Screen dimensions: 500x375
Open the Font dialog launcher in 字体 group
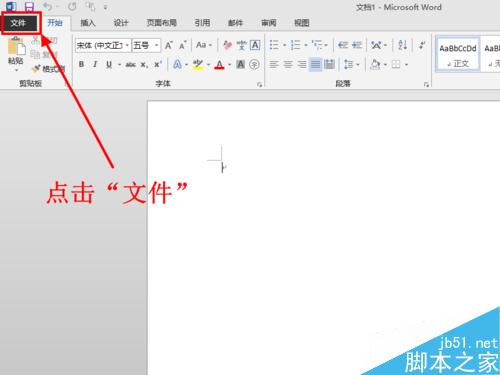[259, 85]
